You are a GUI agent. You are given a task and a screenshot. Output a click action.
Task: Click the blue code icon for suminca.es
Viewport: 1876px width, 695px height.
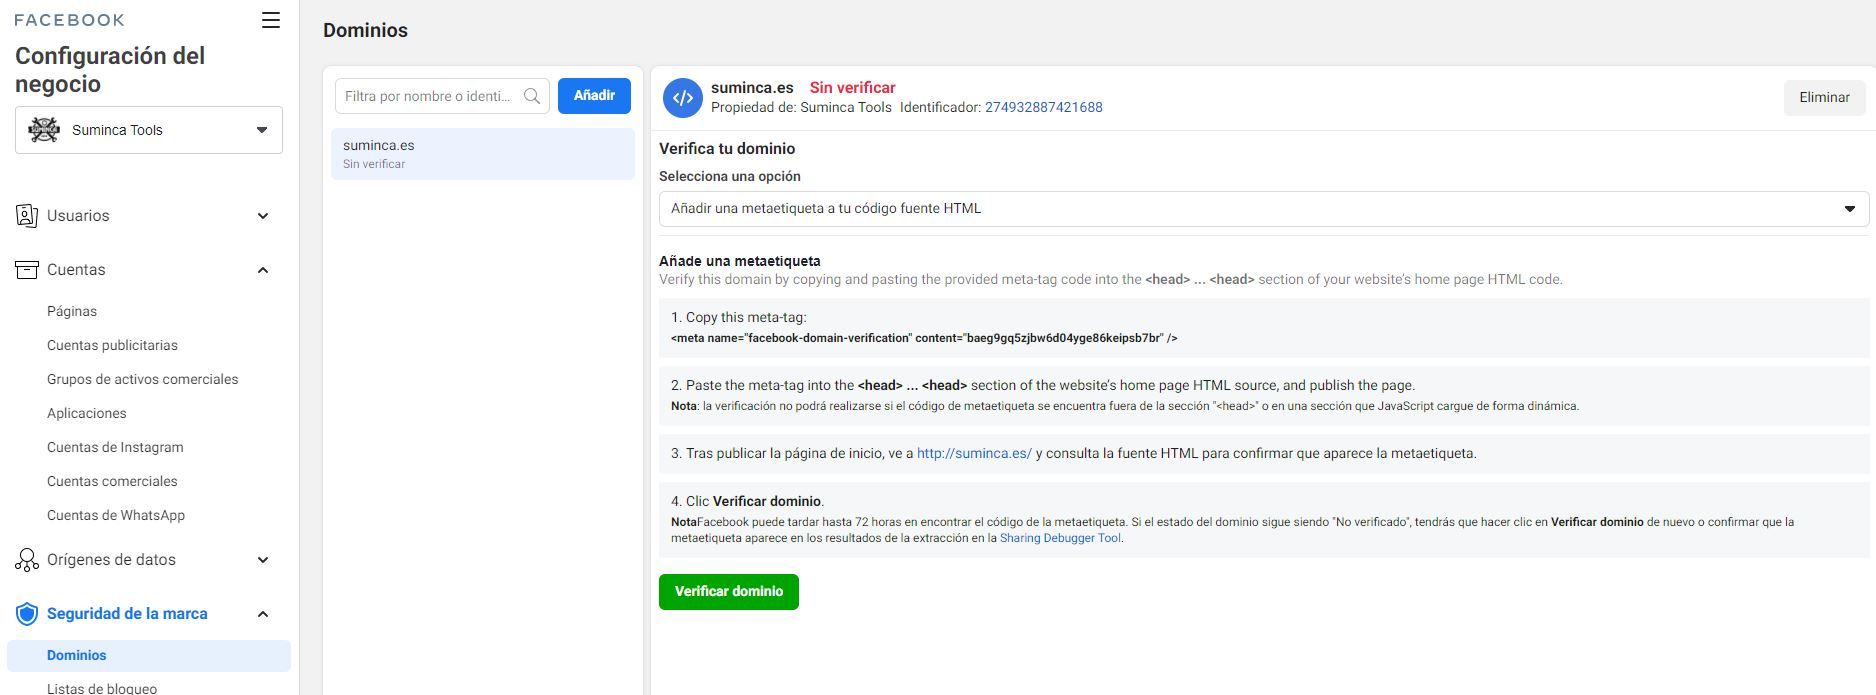tap(683, 98)
